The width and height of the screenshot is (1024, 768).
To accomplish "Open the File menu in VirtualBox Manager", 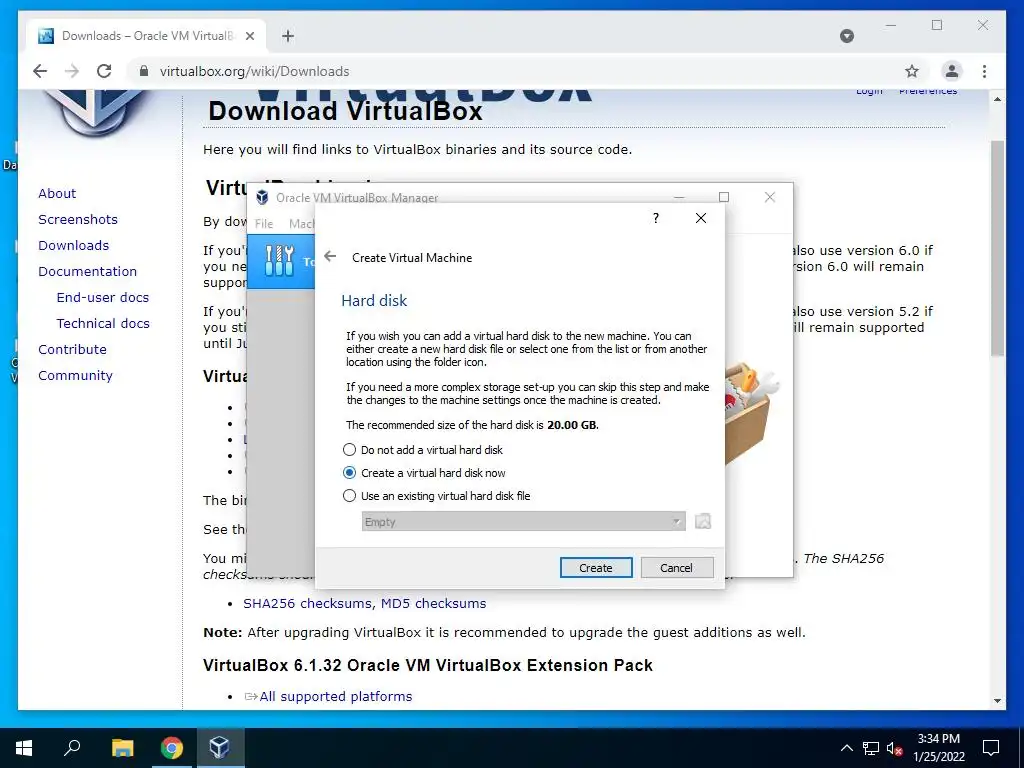I will click(x=264, y=223).
